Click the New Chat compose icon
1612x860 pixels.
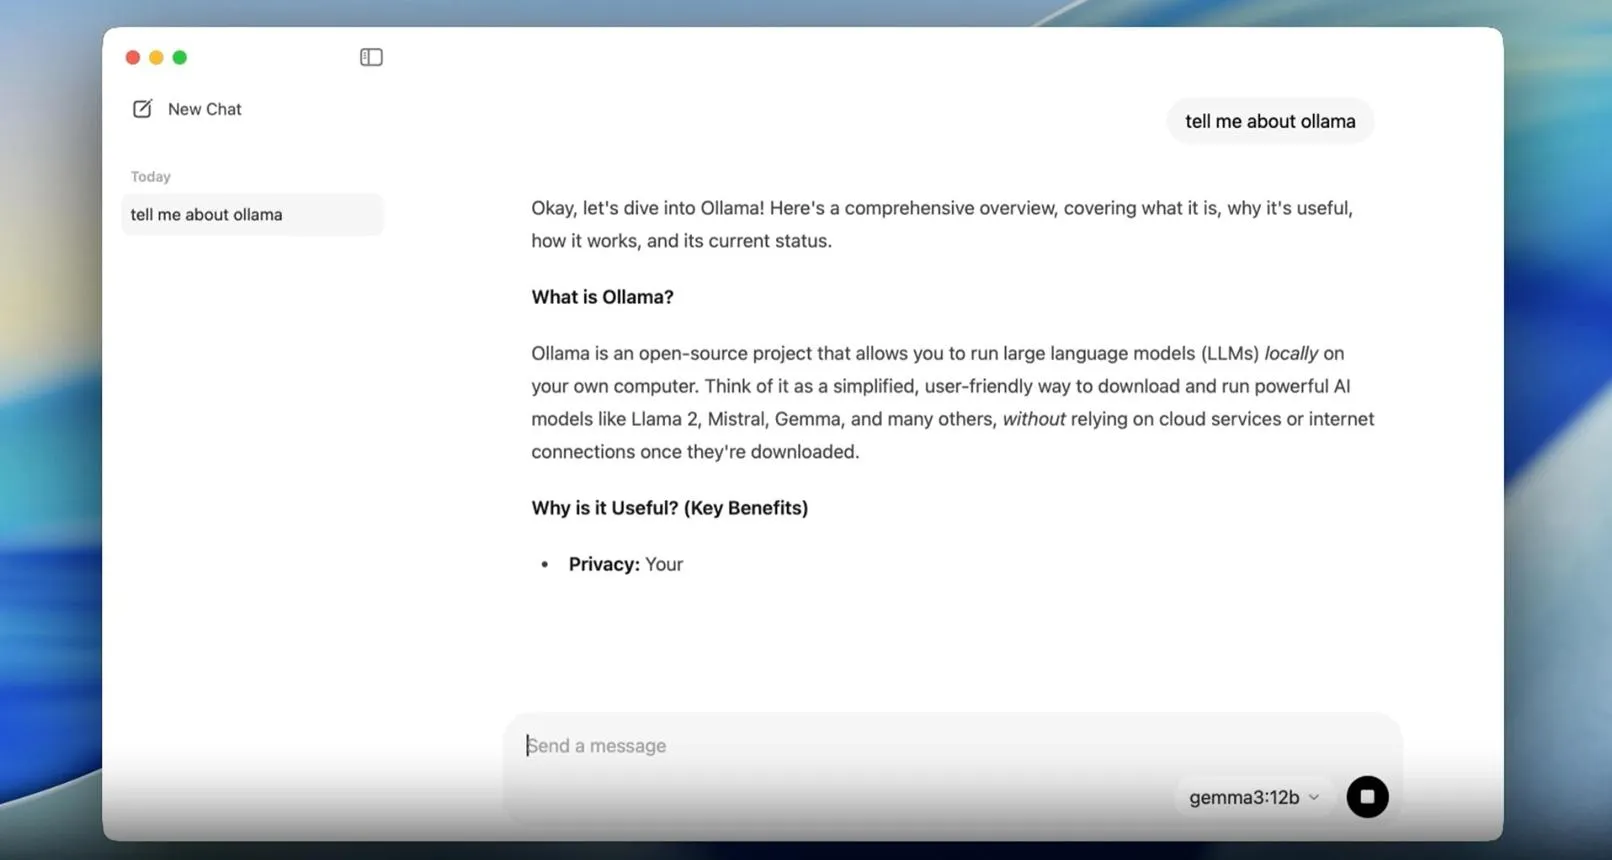point(142,109)
